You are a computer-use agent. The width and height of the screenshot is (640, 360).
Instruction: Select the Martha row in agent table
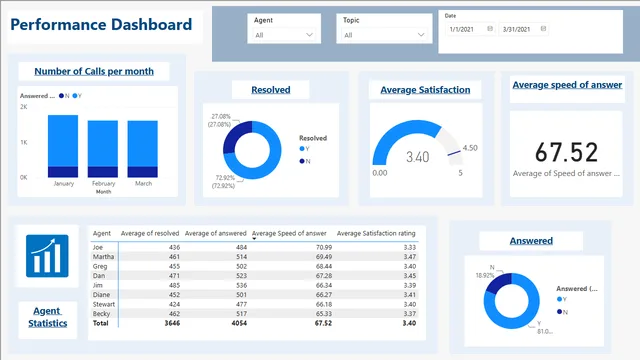[x=254, y=257]
